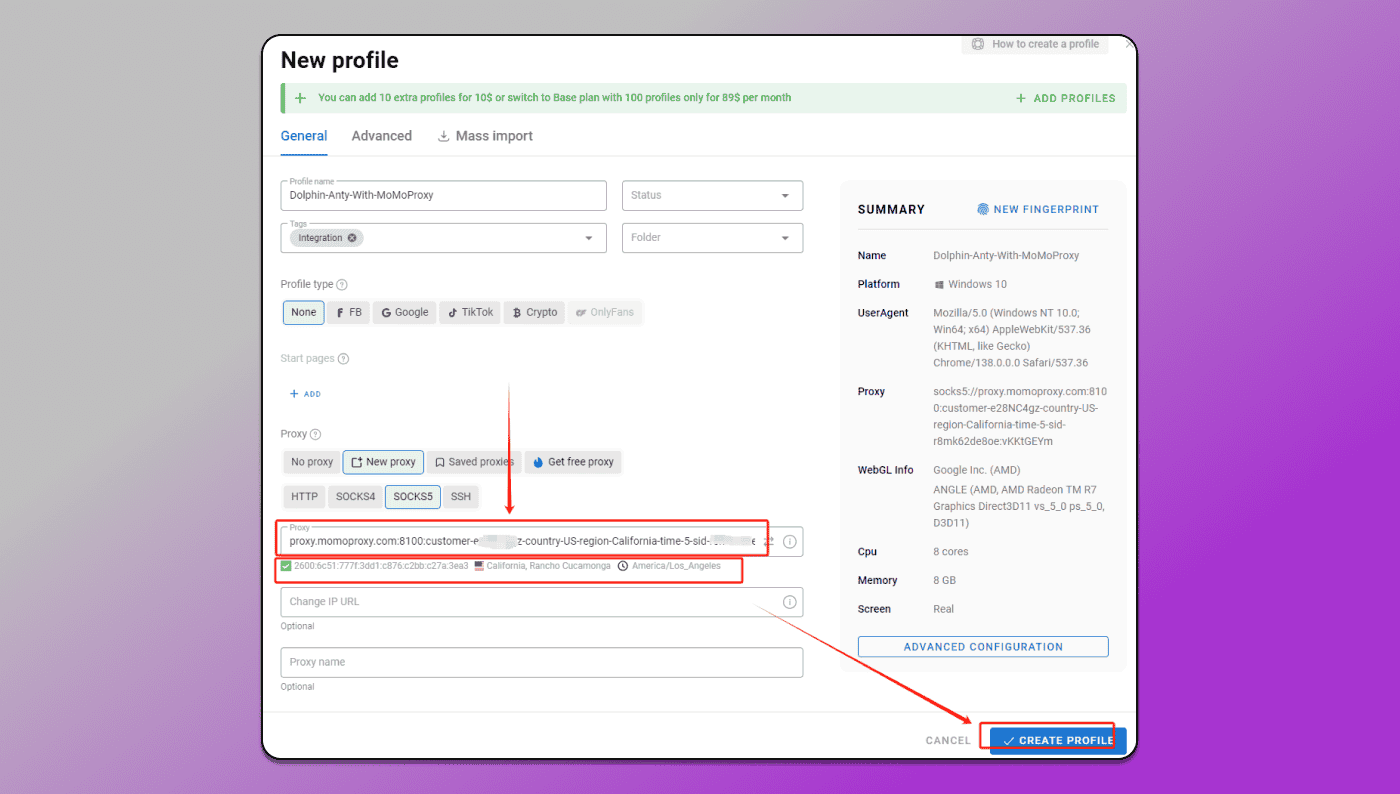Click the Proxy name field
The height and width of the screenshot is (794, 1400).
542,662
